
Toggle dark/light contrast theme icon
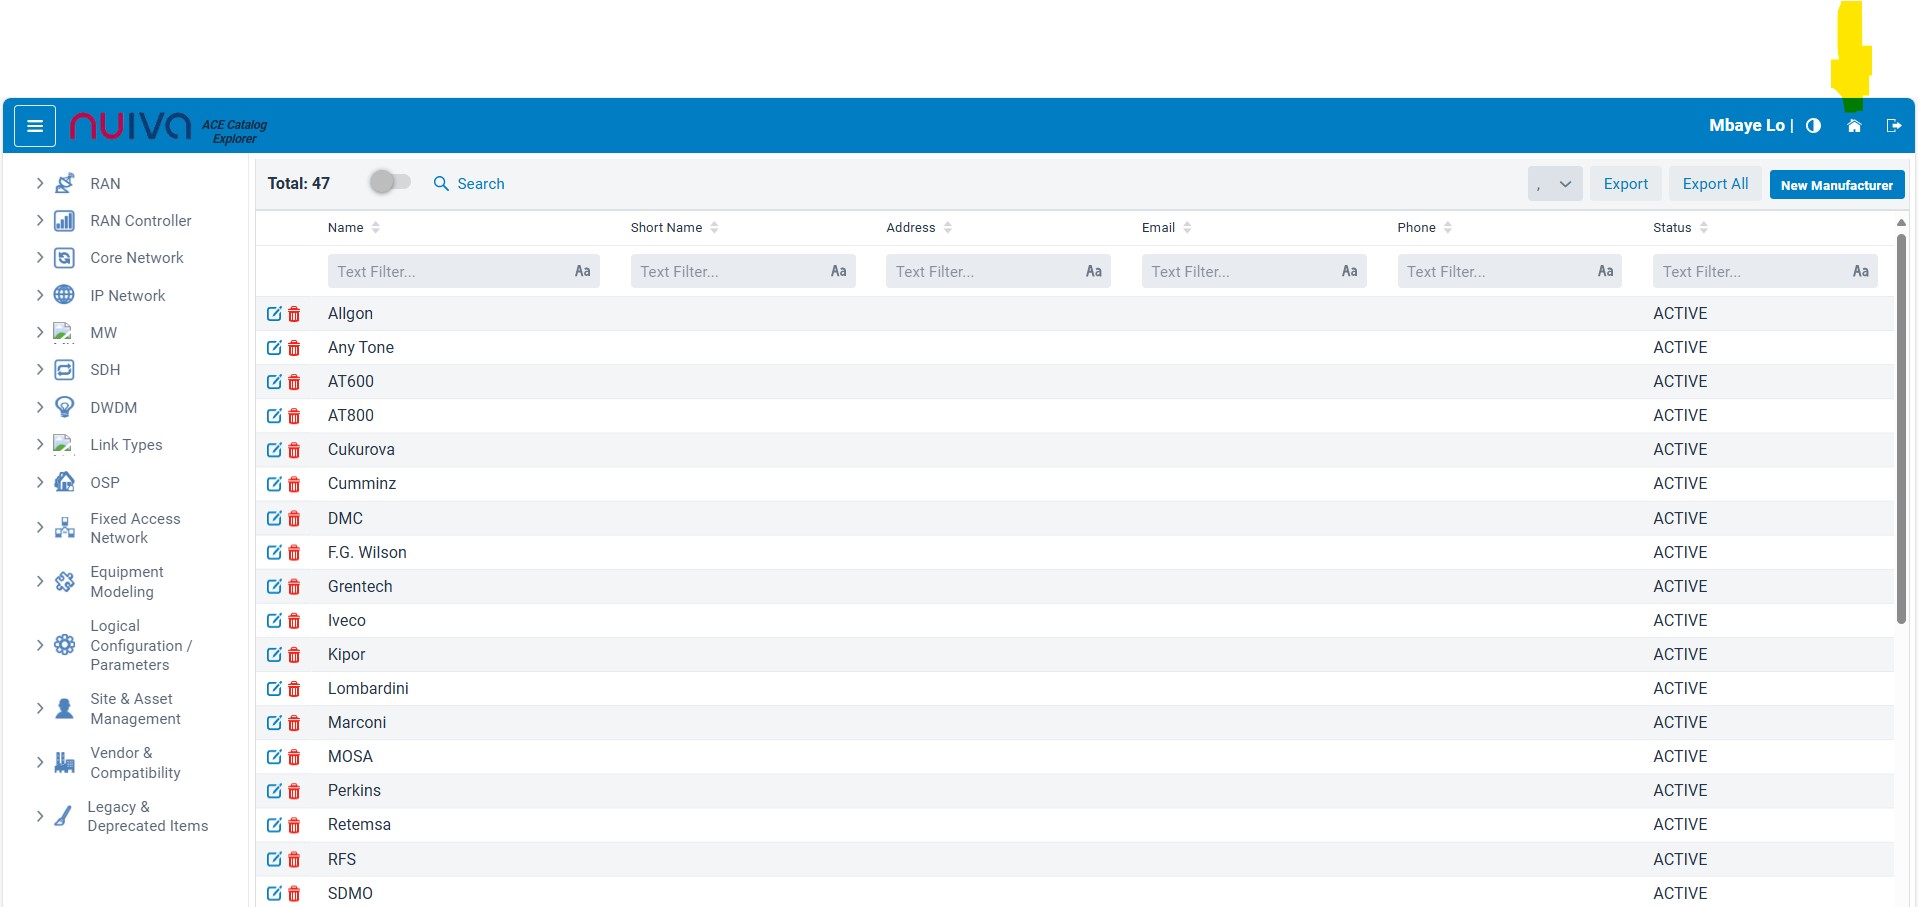pyautogui.click(x=1813, y=126)
